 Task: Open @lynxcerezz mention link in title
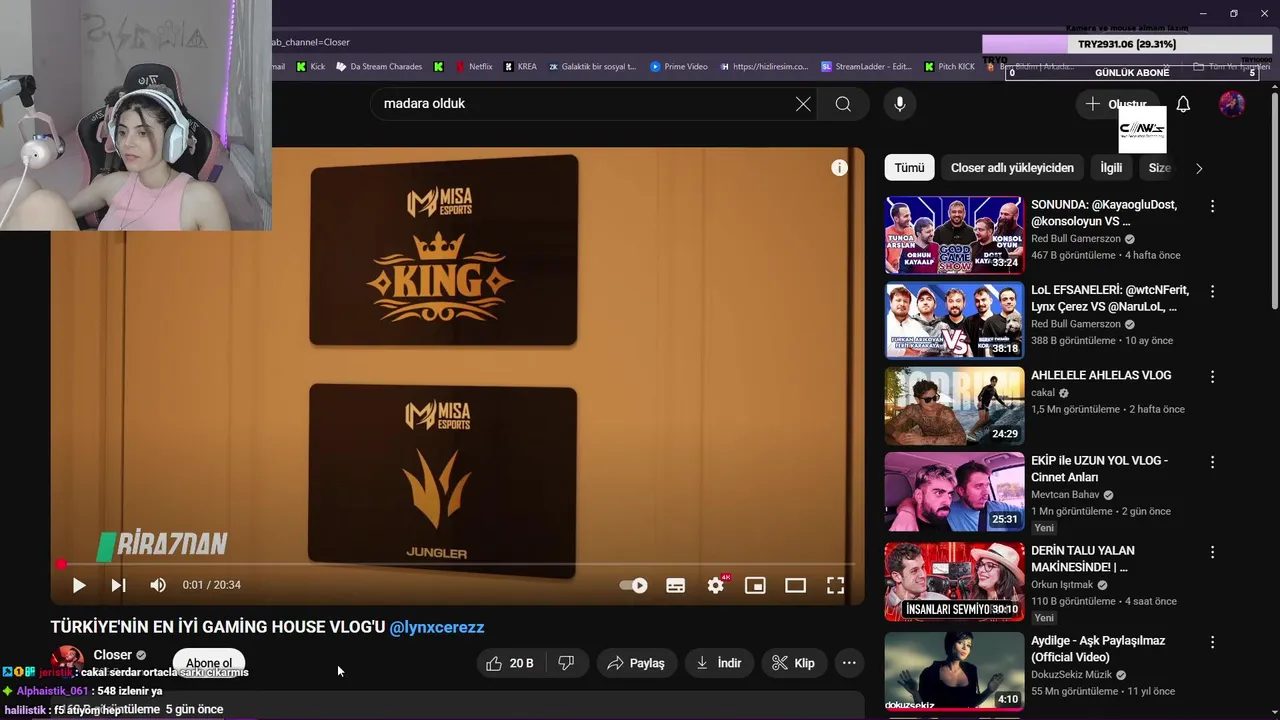point(437,627)
